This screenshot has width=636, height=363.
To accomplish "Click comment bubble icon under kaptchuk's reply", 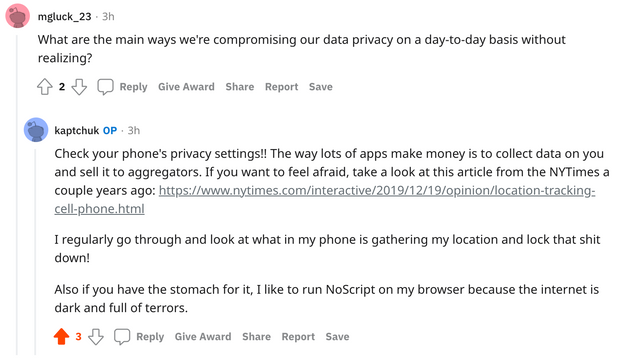I will pos(122,337).
